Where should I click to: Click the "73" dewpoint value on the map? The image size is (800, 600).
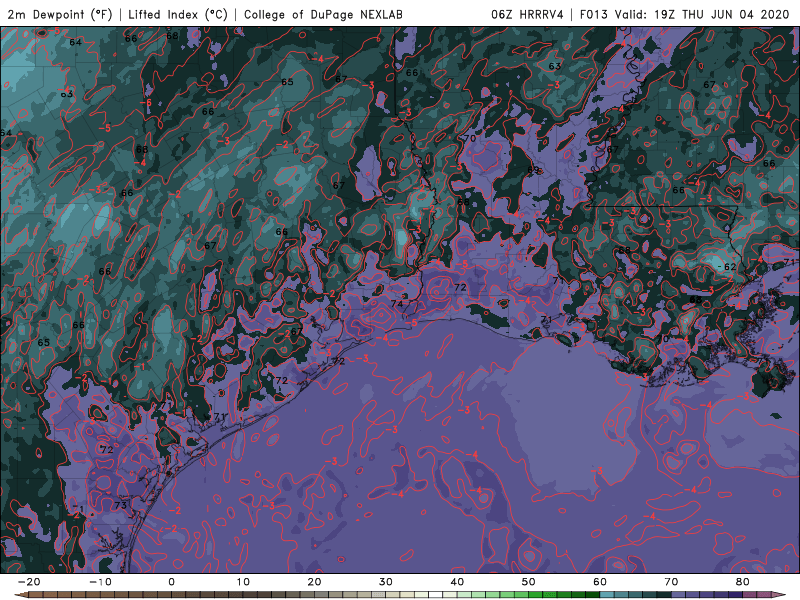tap(120, 505)
